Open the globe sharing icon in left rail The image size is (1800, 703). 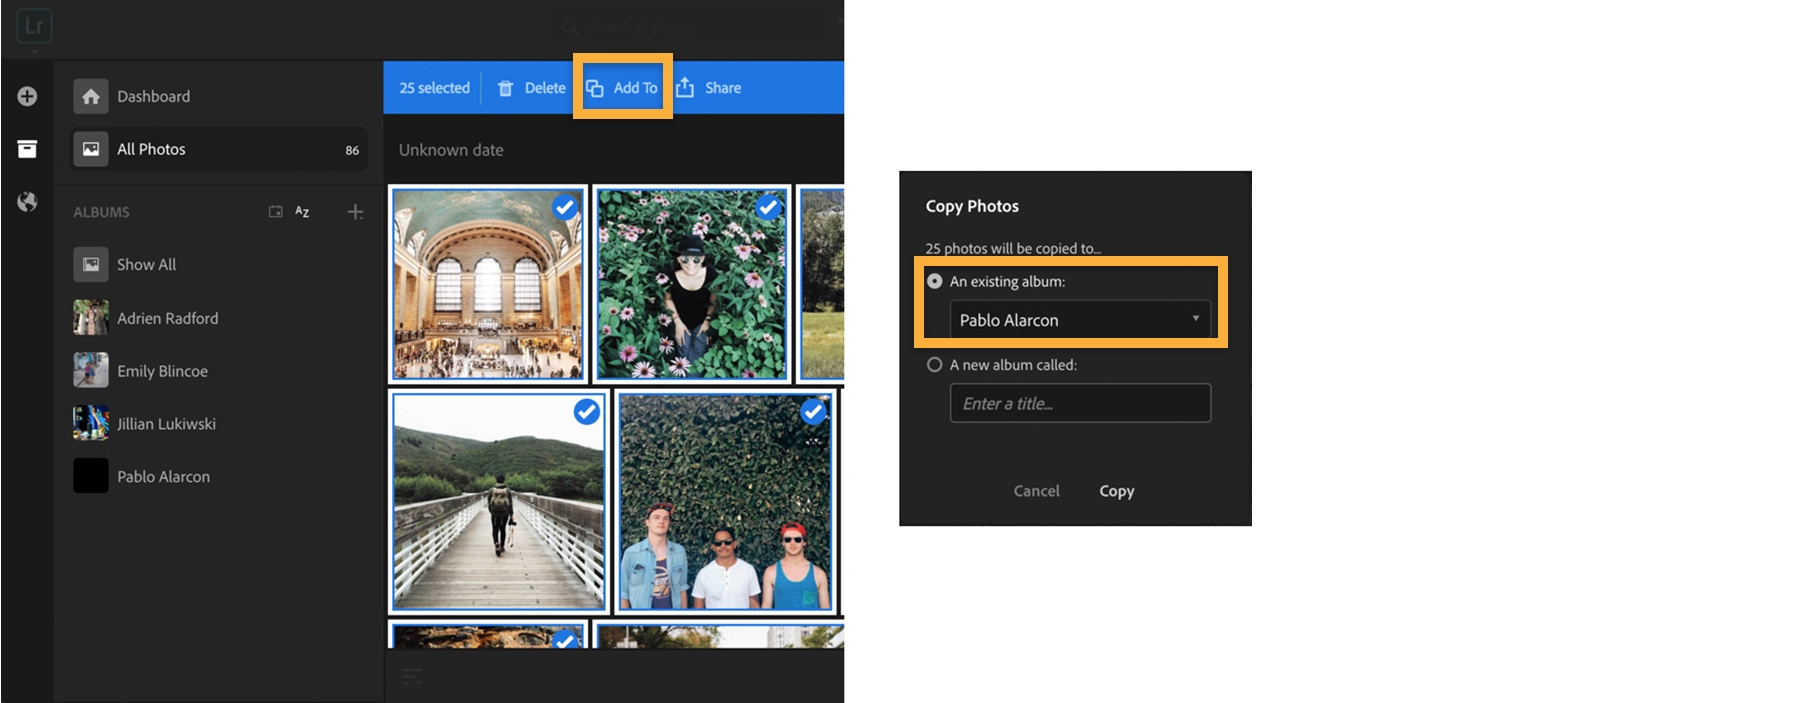tap(27, 202)
